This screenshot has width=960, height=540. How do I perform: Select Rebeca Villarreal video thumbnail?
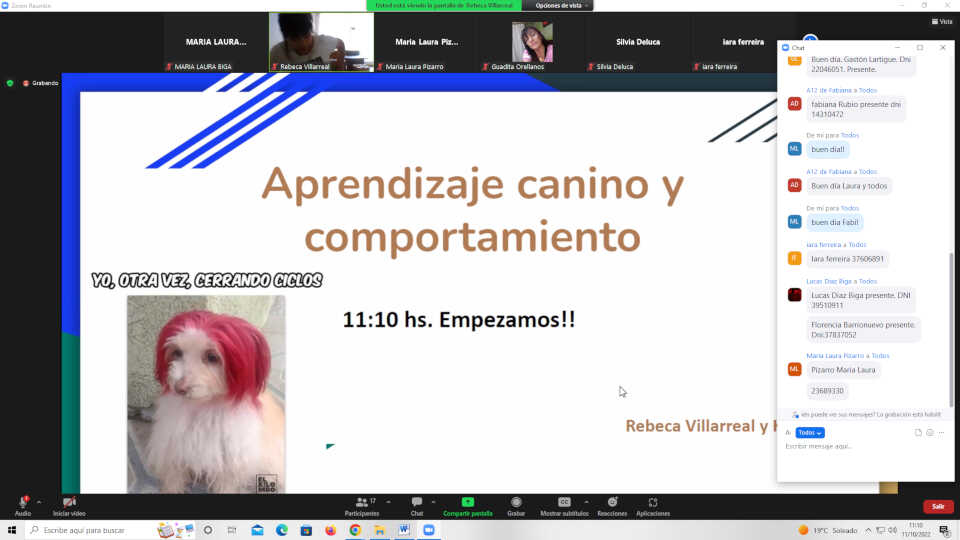point(321,42)
